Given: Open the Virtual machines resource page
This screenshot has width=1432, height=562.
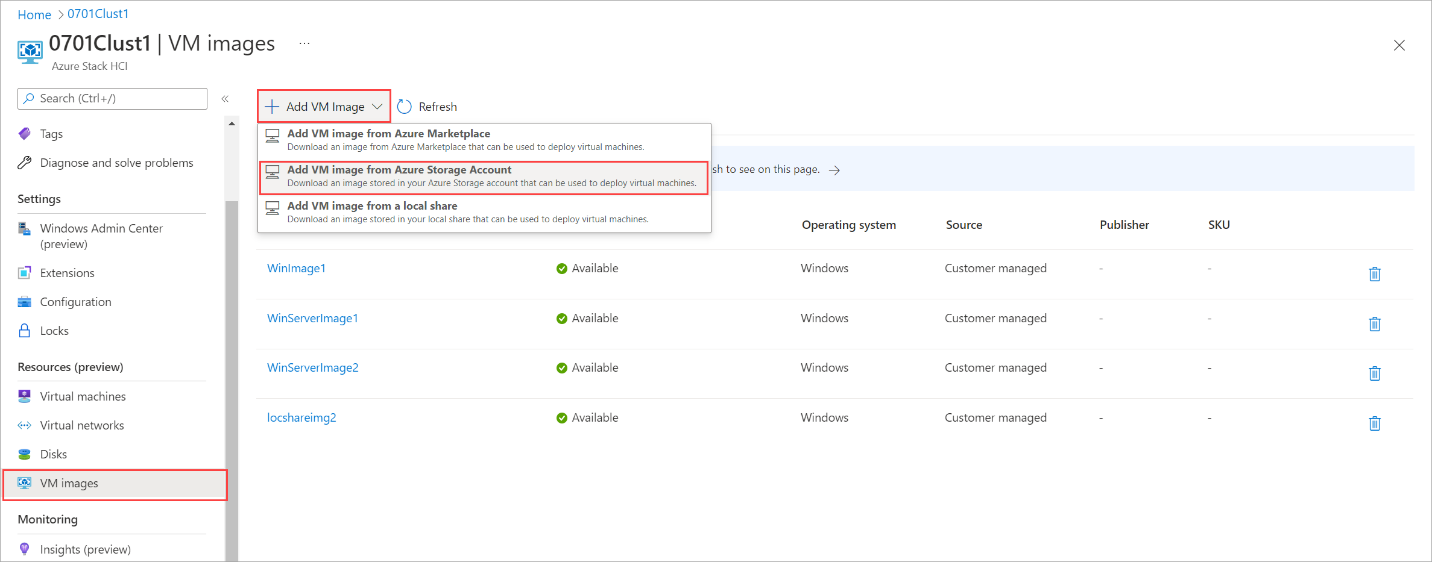Looking at the screenshot, I should pos(83,397).
